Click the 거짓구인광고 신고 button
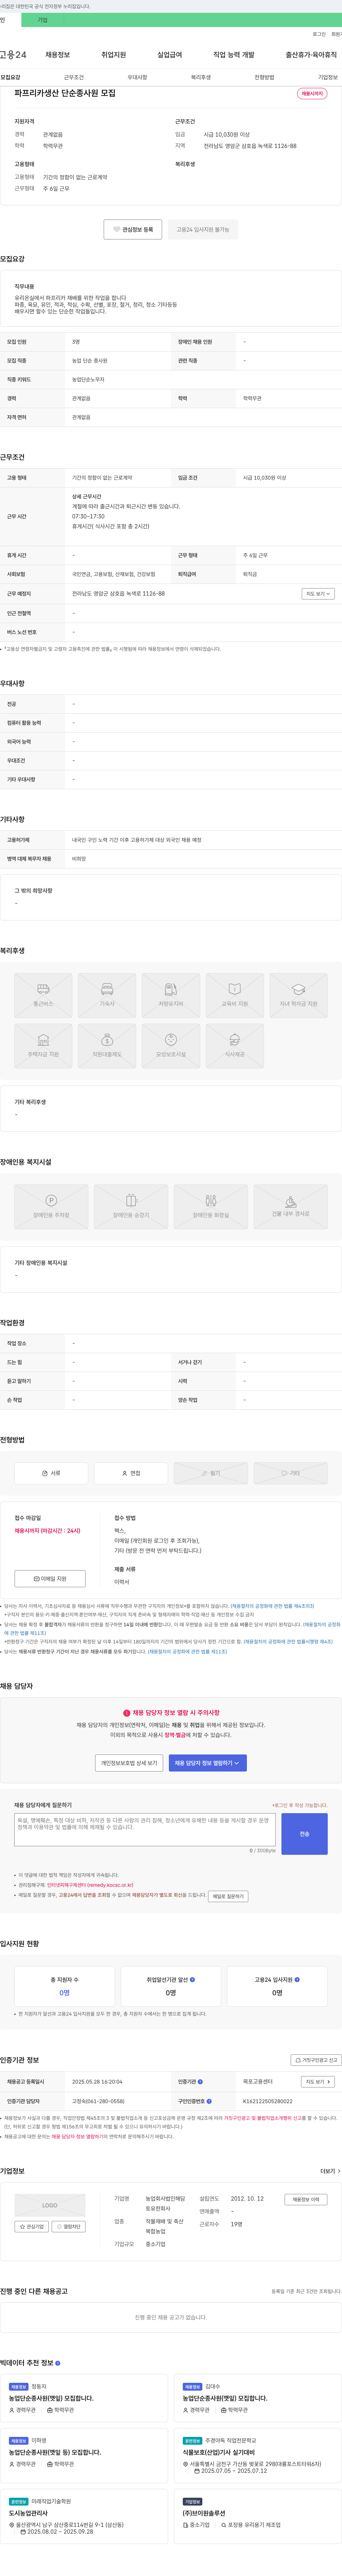The width and height of the screenshot is (342, 2576). tap(316, 2060)
